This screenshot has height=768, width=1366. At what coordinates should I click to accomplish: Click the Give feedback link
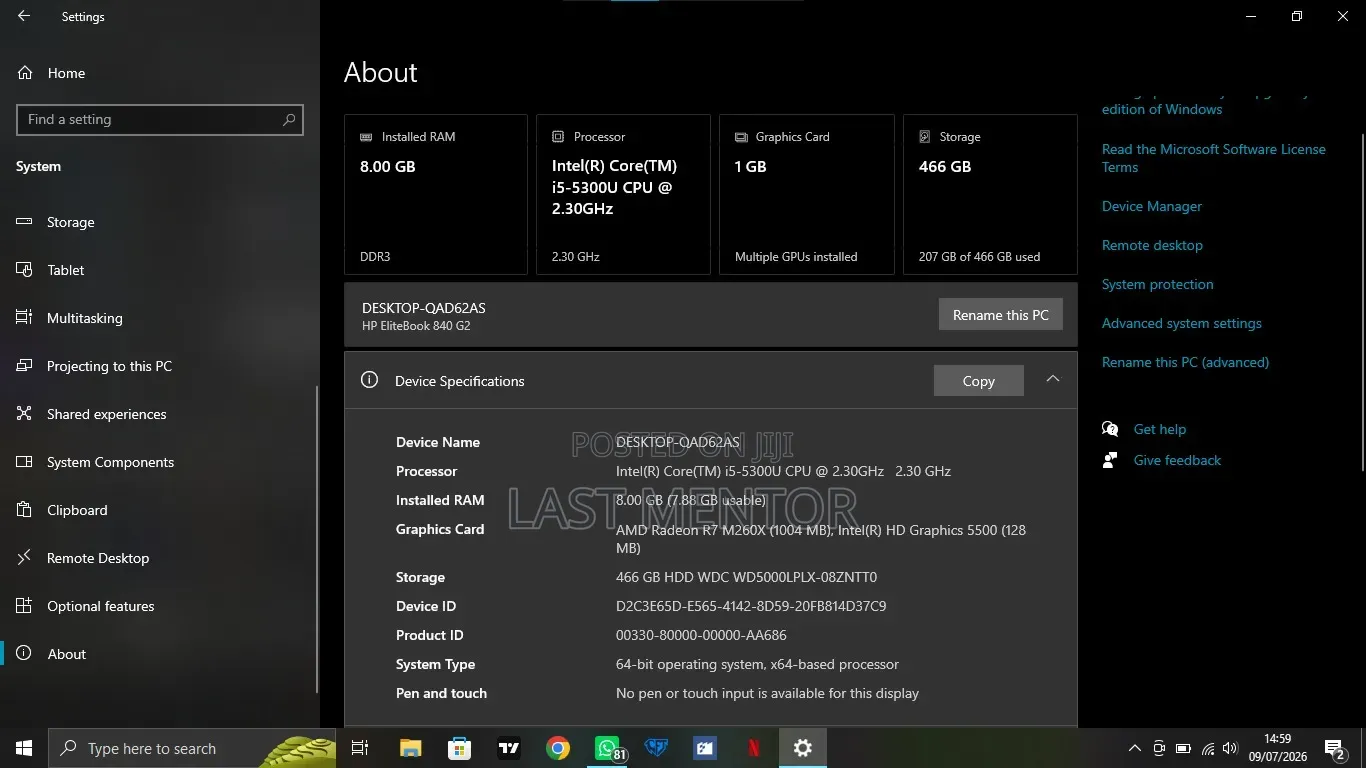(1177, 460)
